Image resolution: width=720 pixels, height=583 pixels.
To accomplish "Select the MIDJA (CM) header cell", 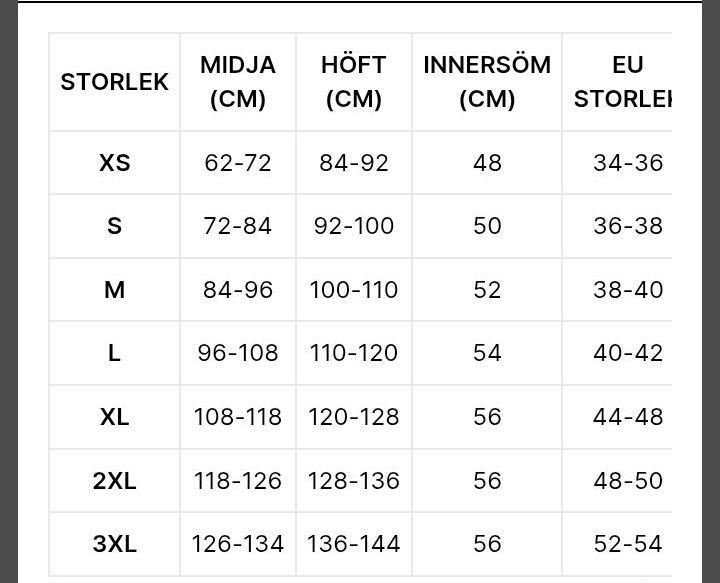I will pyautogui.click(x=238, y=82).
